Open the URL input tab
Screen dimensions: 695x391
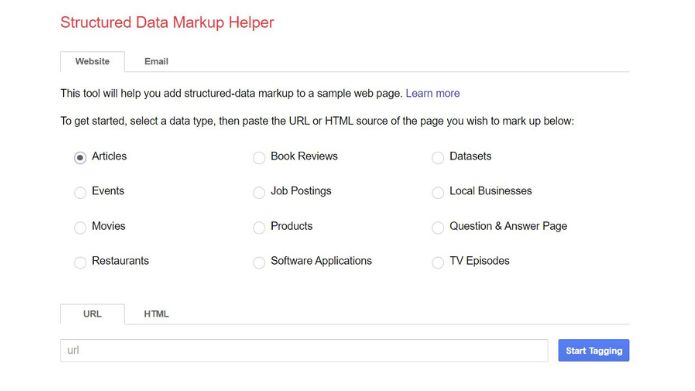92,314
